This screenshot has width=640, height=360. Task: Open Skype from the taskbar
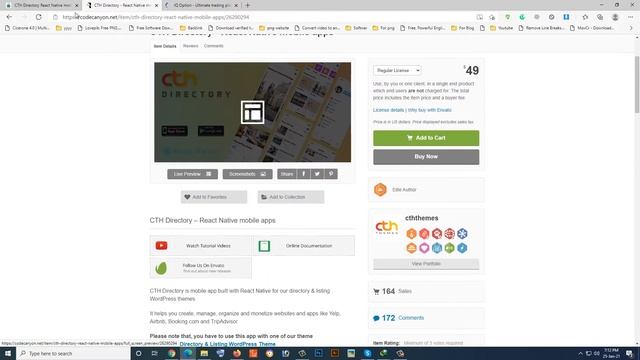(x=367, y=353)
